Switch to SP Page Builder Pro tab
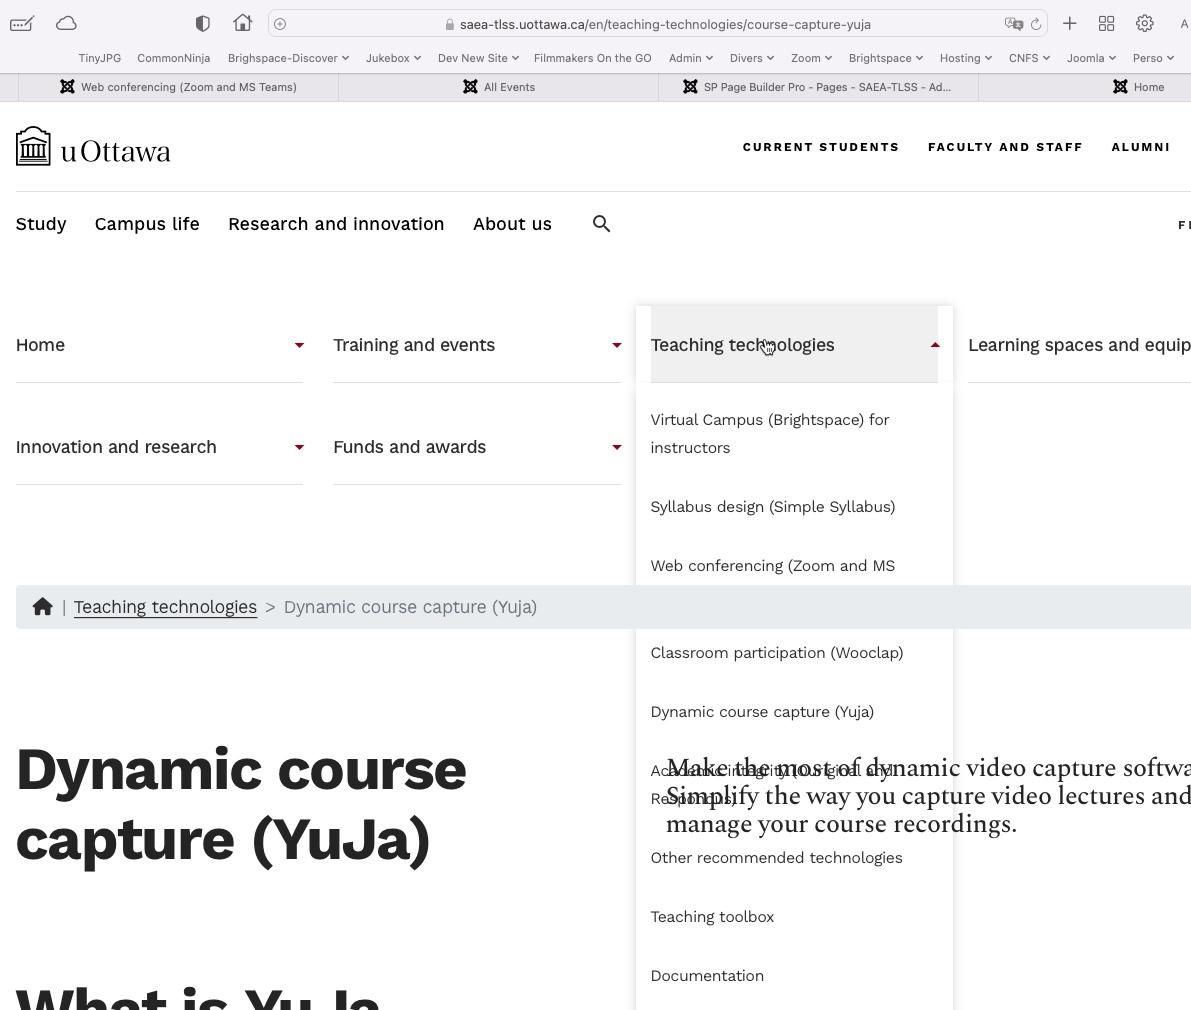1191x1010 pixels. point(817,87)
